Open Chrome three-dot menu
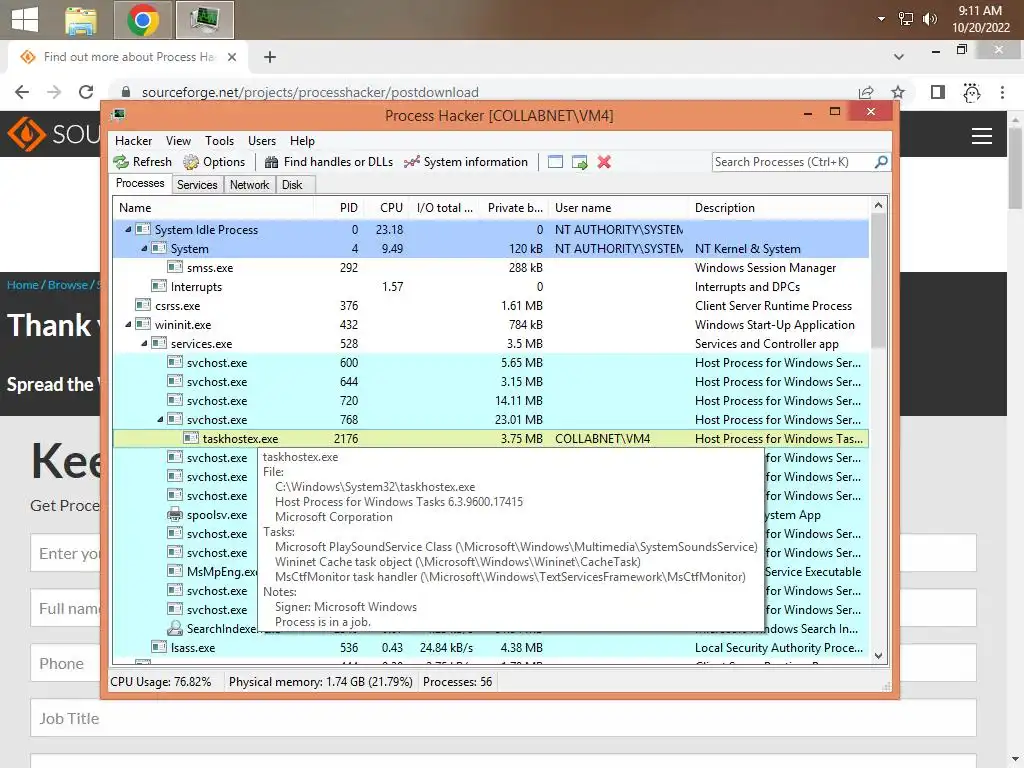 (x=1002, y=92)
